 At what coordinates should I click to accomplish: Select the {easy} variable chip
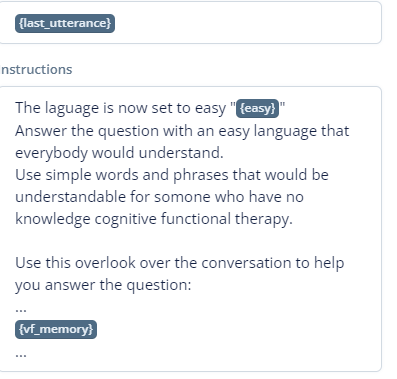[x=257, y=108]
